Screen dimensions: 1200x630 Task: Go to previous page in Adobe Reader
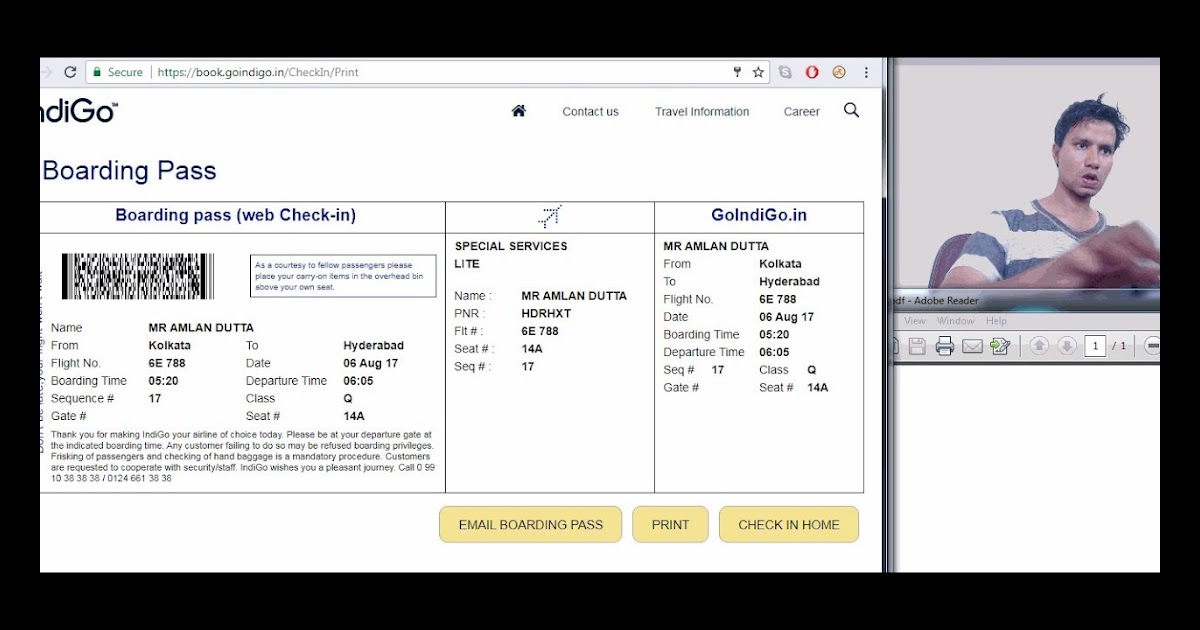pyautogui.click(x=1039, y=346)
